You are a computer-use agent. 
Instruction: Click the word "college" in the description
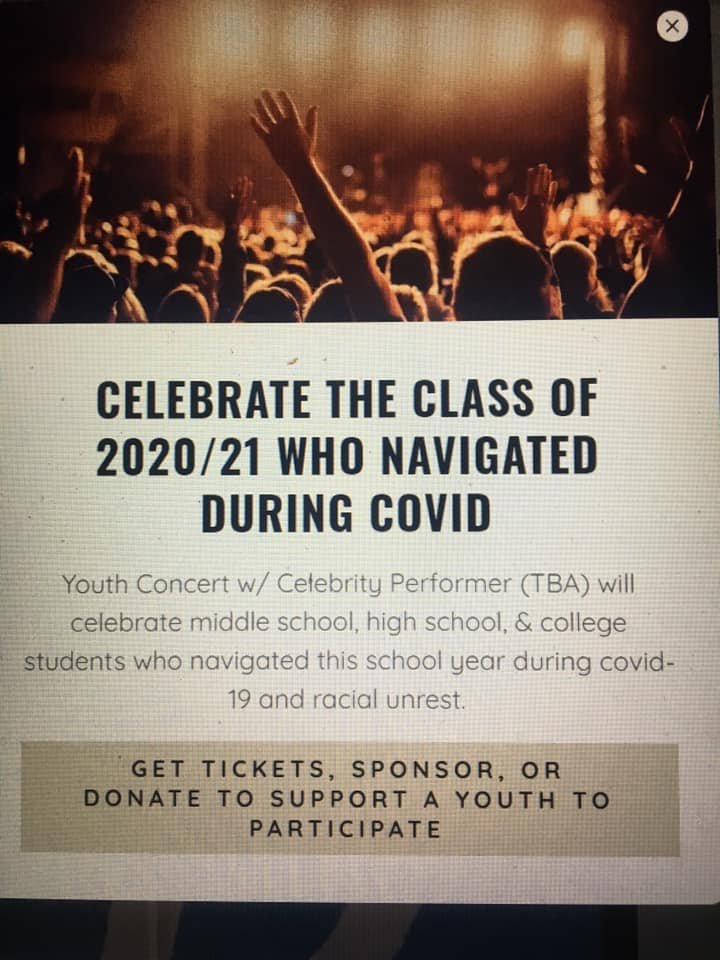coord(584,623)
